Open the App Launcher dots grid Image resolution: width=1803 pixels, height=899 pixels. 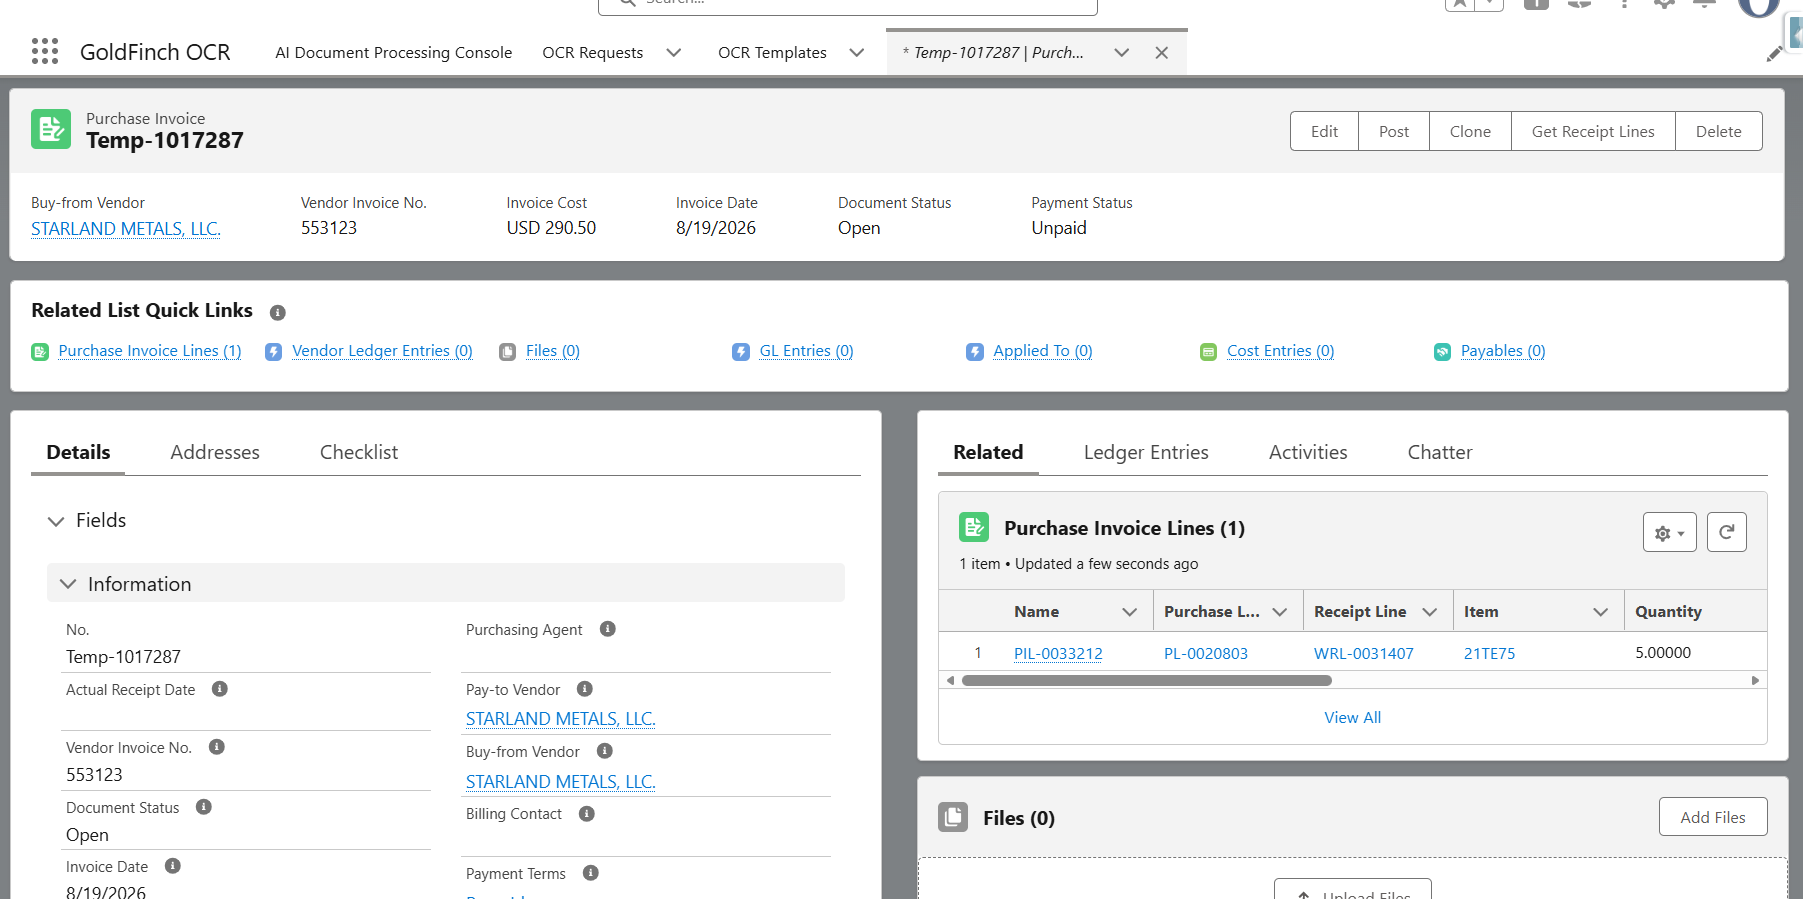[45, 52]
